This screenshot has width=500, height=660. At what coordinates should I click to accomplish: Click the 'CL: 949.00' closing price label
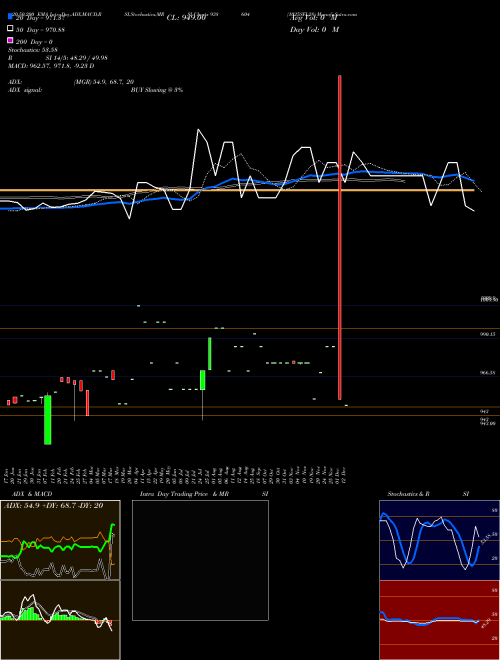pos(186,18)
